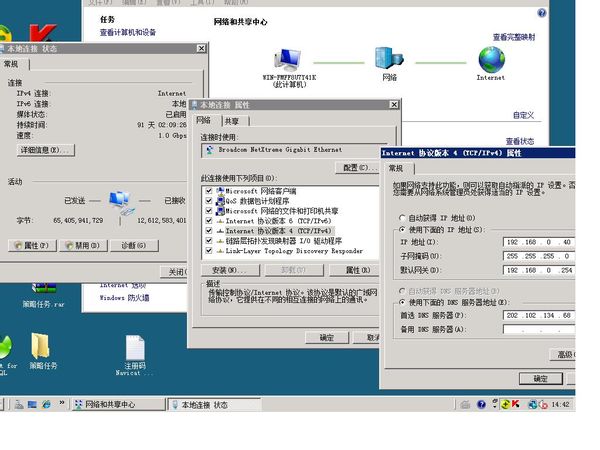The width and height of the screenshot is (600, 450).
Task: Click 禁用(D) button in status window
Action: pos(83,245)
